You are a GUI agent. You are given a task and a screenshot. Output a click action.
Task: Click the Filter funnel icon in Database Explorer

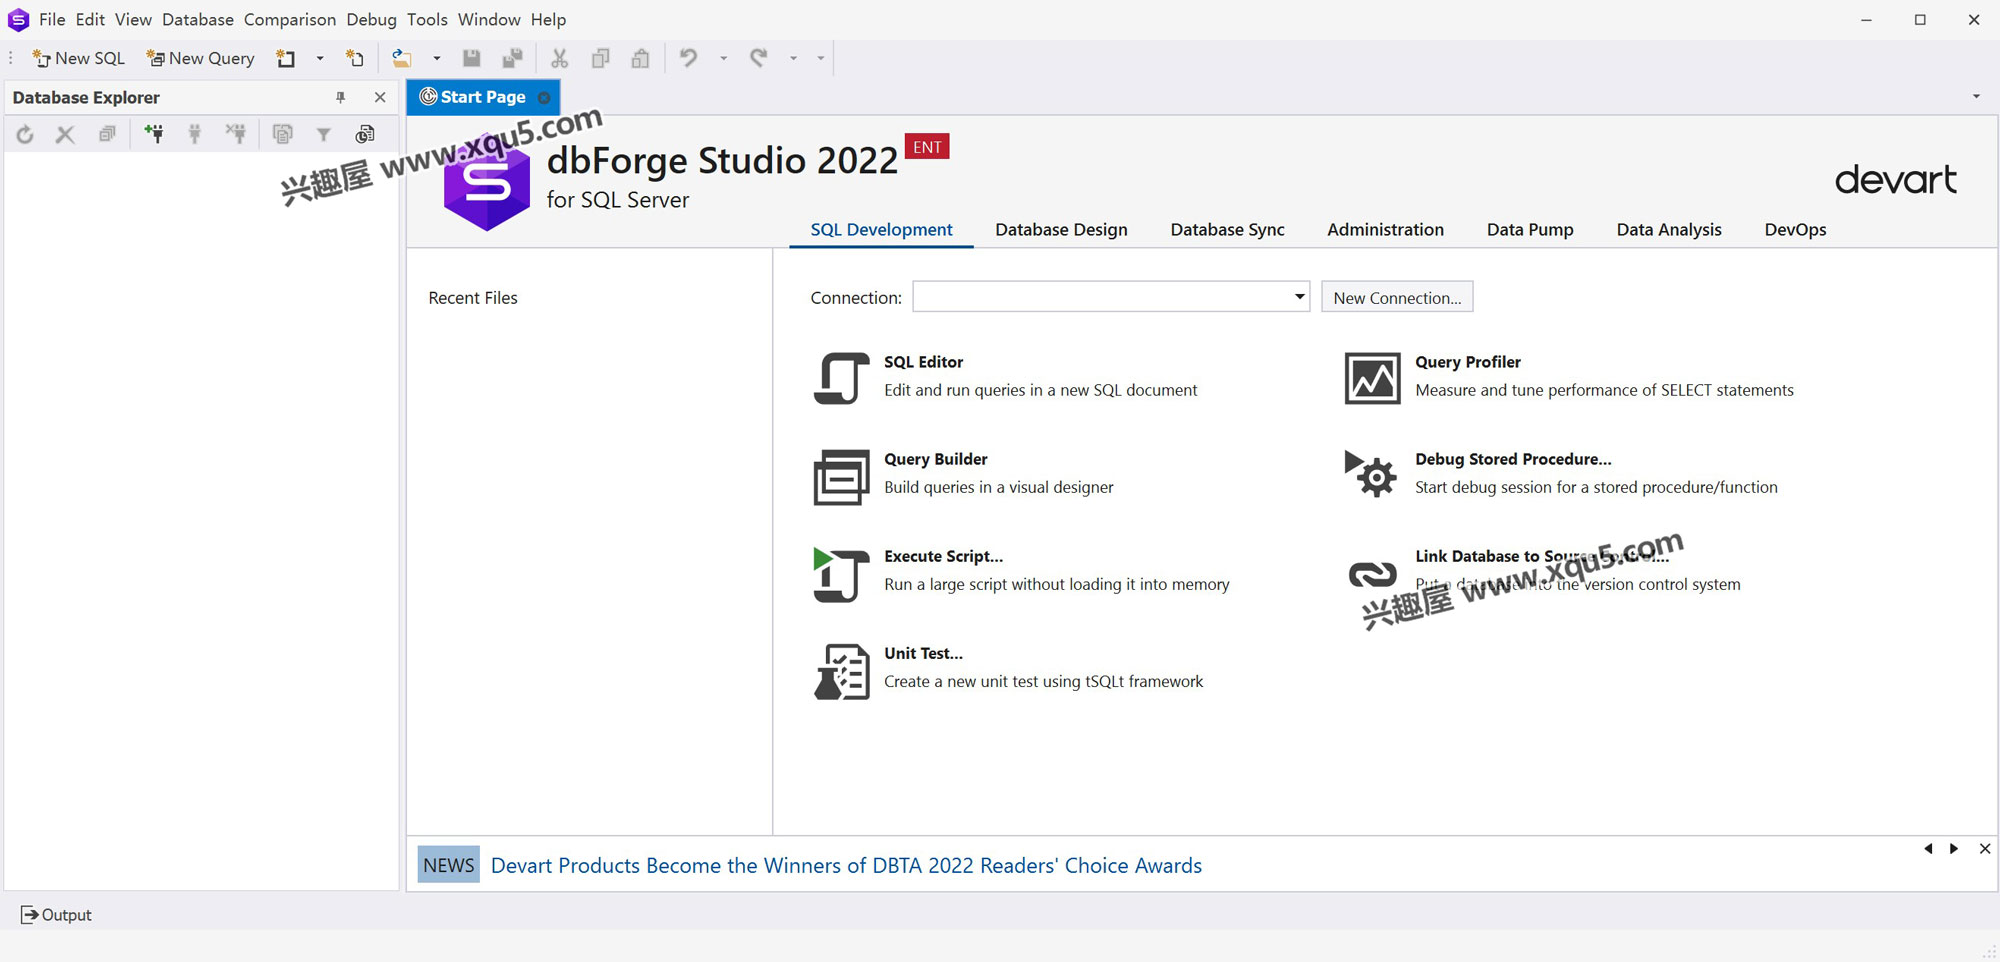[324, 134]
